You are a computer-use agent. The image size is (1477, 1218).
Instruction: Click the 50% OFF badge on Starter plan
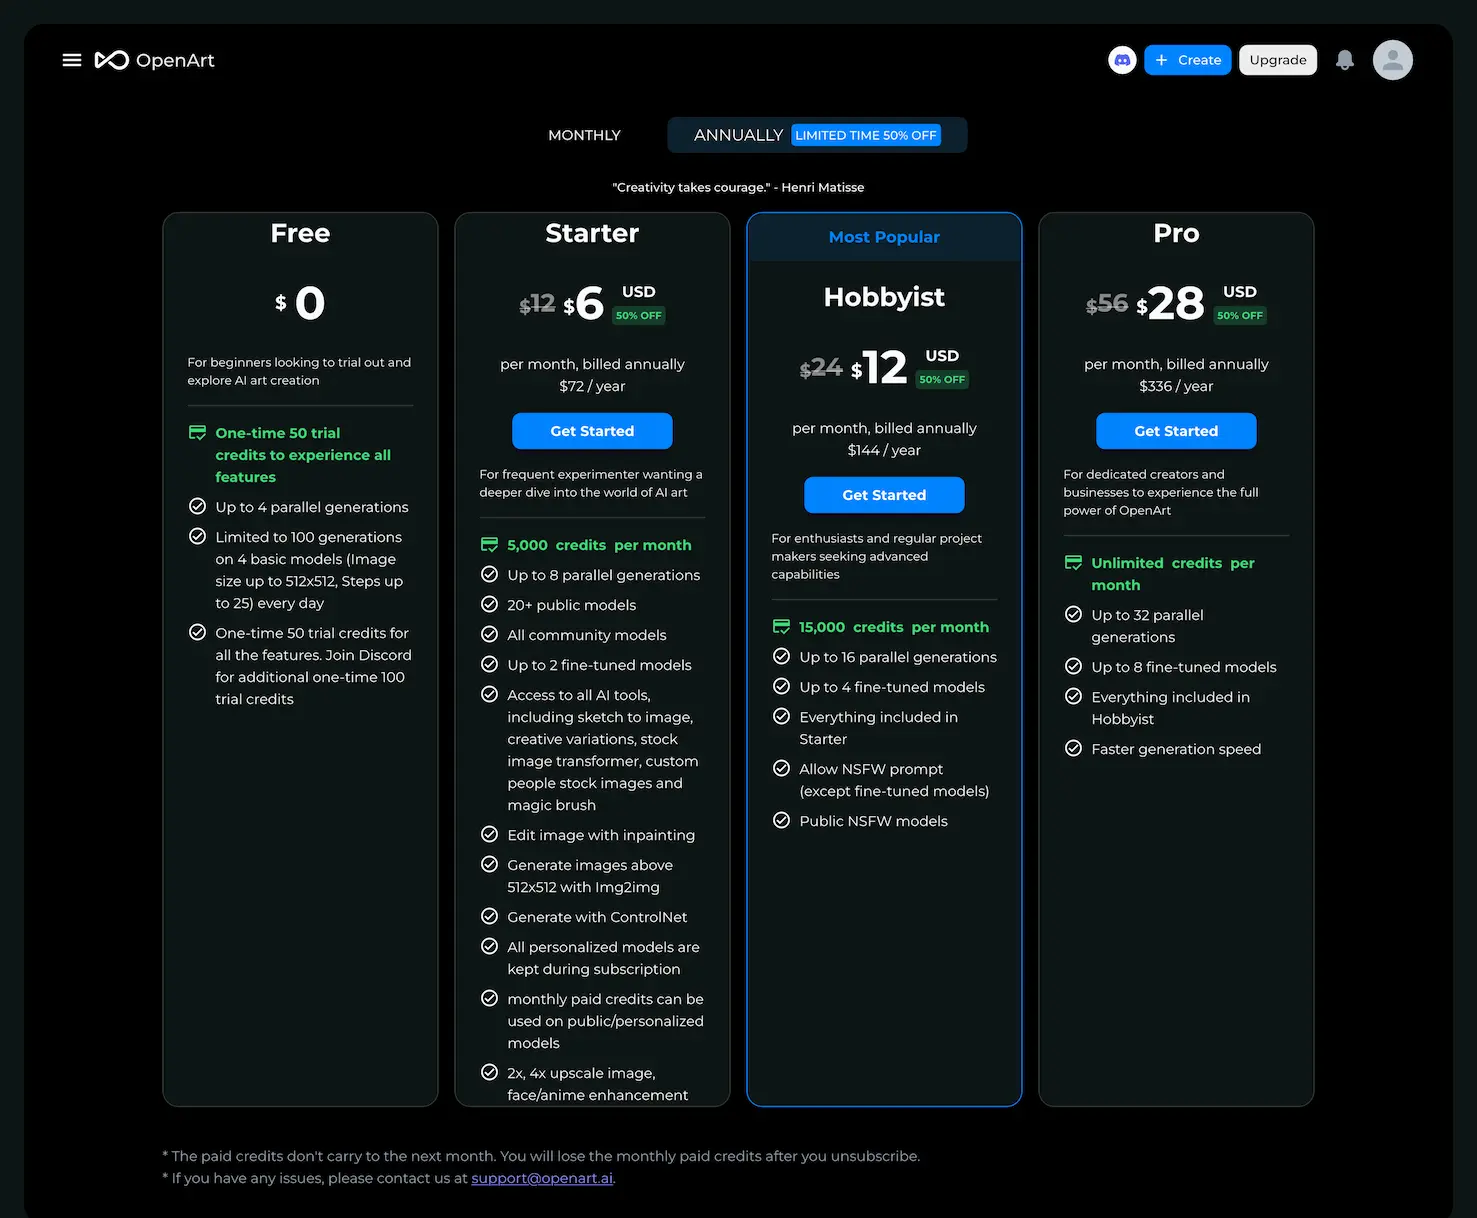[x=638, y=315]
